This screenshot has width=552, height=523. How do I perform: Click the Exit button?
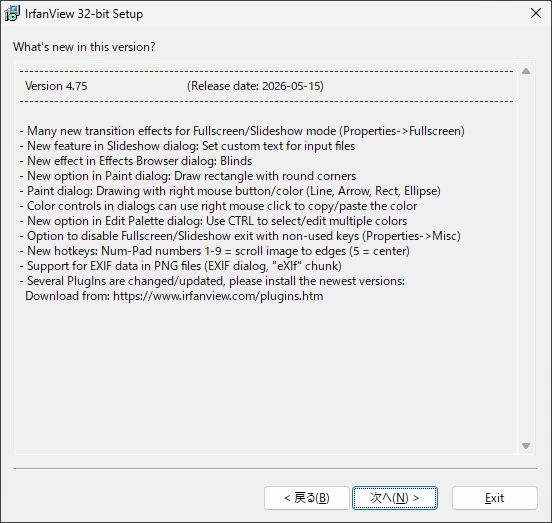[495, 498]
